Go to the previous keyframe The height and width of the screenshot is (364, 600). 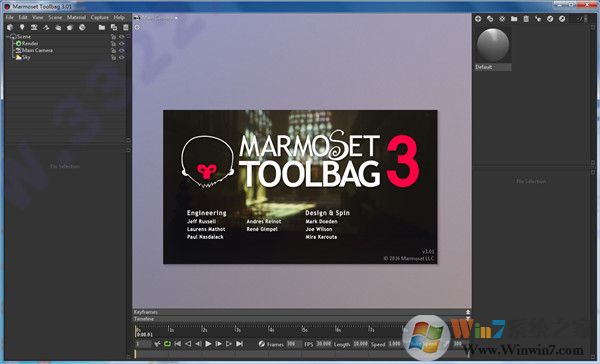(x=188, y=344)
